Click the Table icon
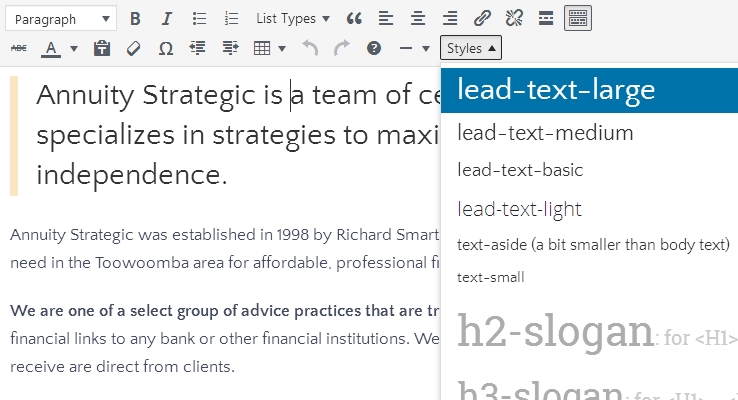Image resolution: width=738 pixels, height=400 pixels. coord(262,48)
